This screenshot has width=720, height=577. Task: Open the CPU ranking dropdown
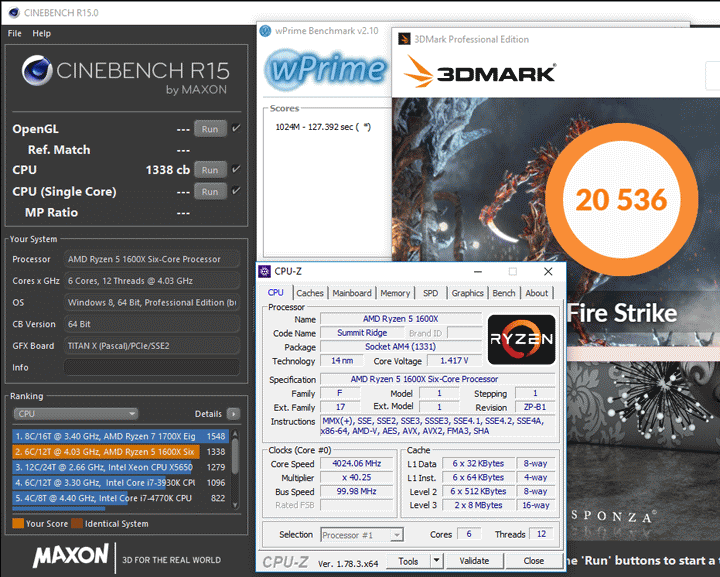[76, 414]
